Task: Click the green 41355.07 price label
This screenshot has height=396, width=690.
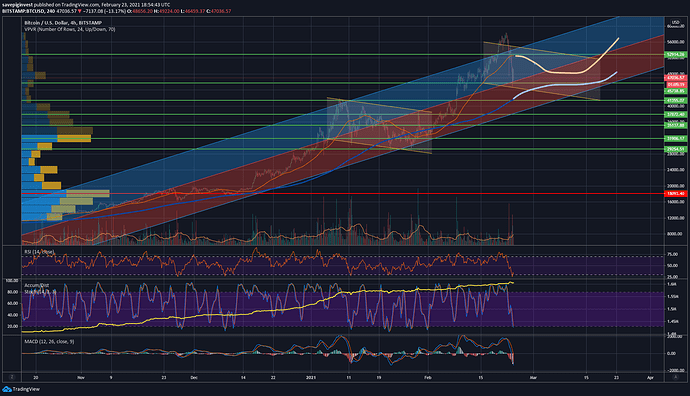Action: pyautogui.click(x=676, y=100)
